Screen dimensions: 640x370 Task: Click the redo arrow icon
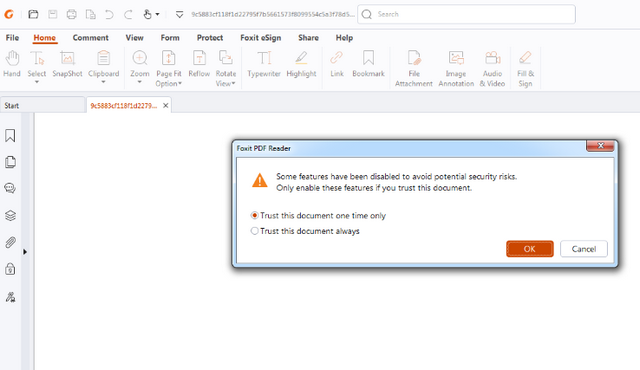coord(128,14)
